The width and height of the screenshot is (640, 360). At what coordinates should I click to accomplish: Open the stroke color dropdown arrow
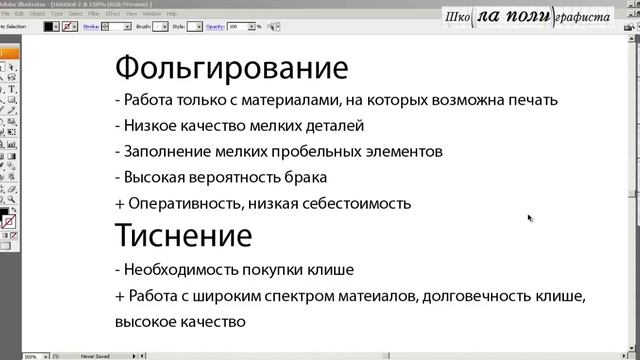coord(75,27)
